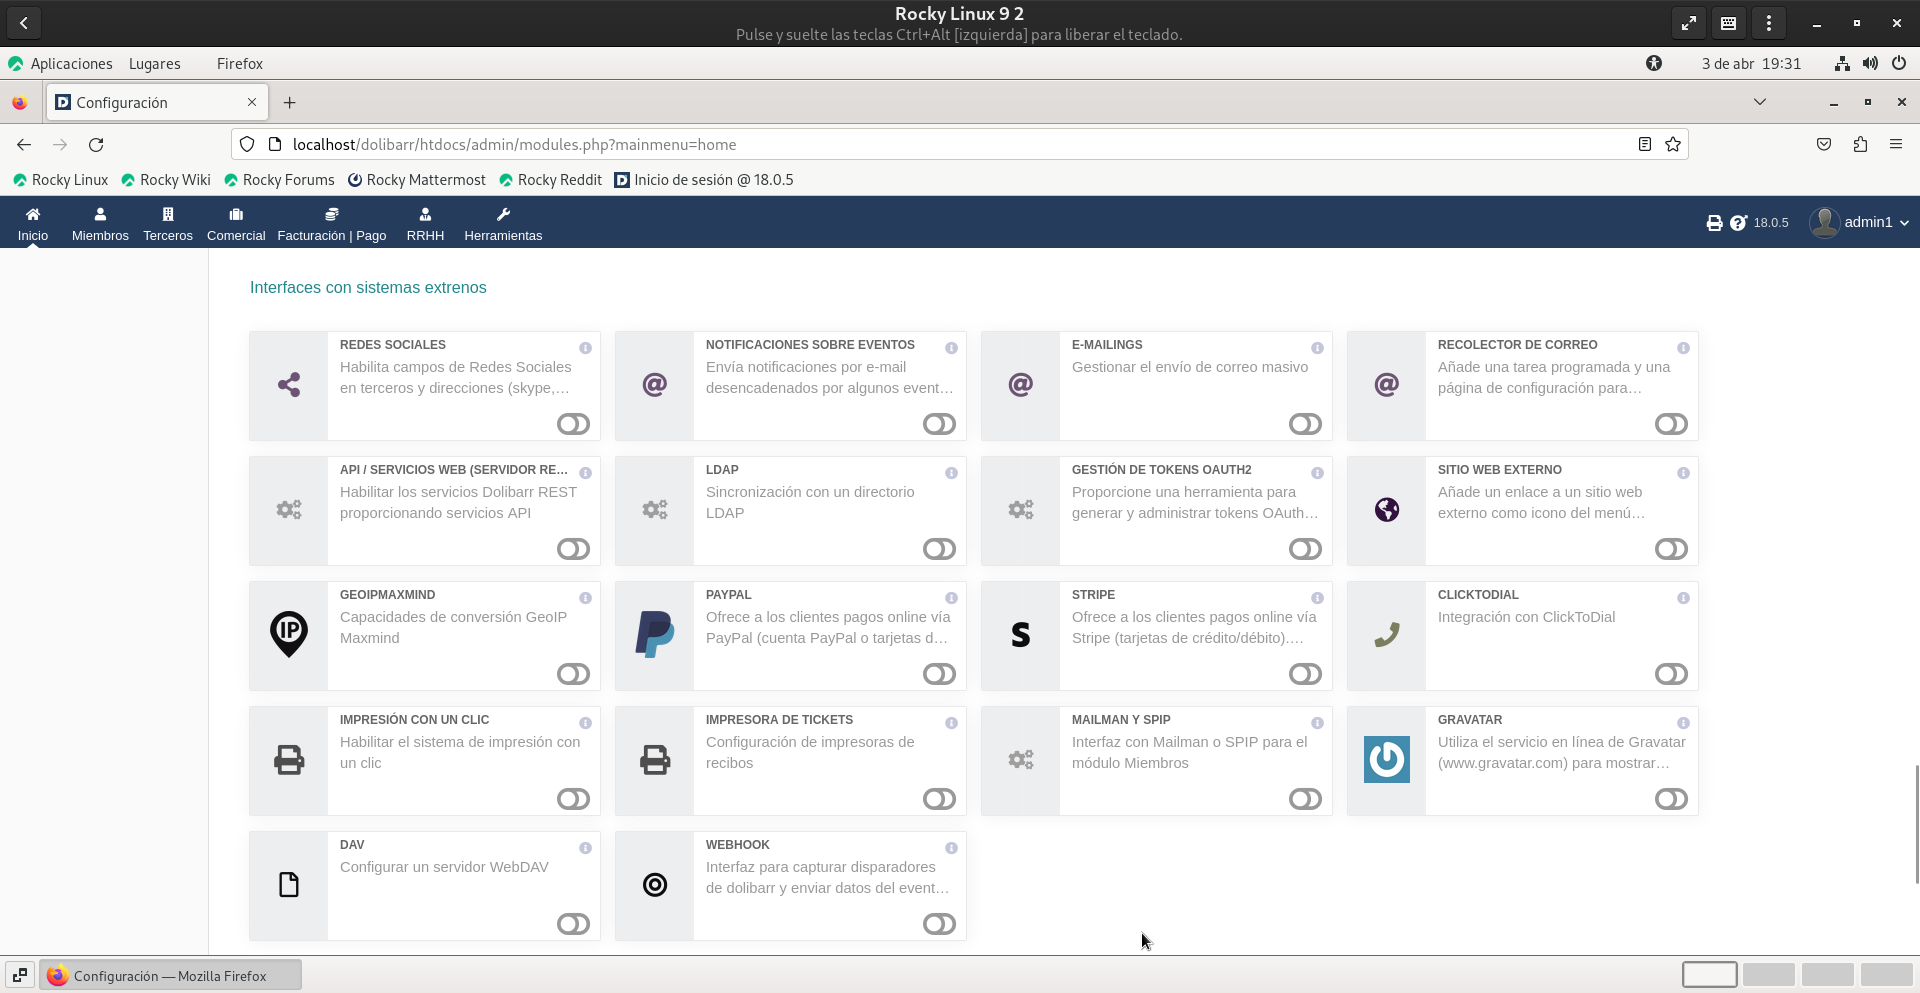
Task: Open the Aplicaciones system menu
Action: (70, 63)
